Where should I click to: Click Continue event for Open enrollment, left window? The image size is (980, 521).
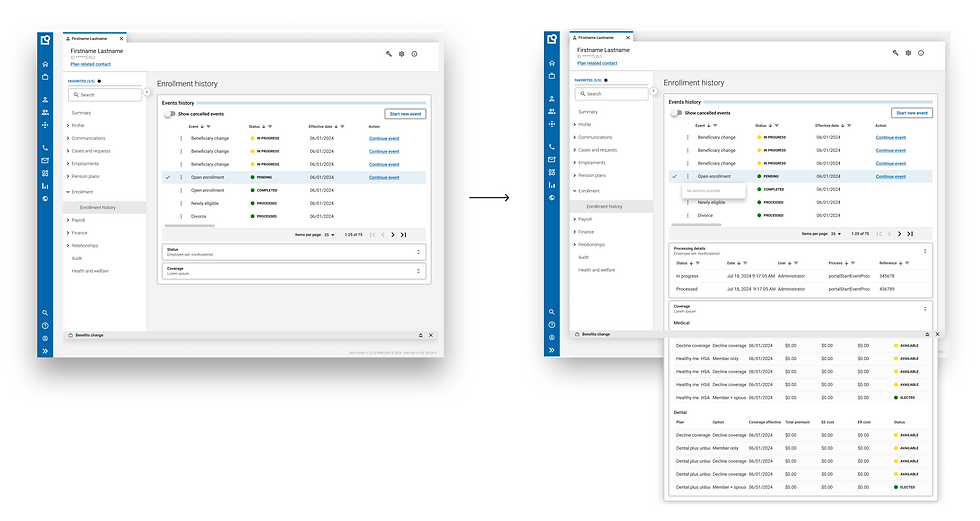pos(384,177)
